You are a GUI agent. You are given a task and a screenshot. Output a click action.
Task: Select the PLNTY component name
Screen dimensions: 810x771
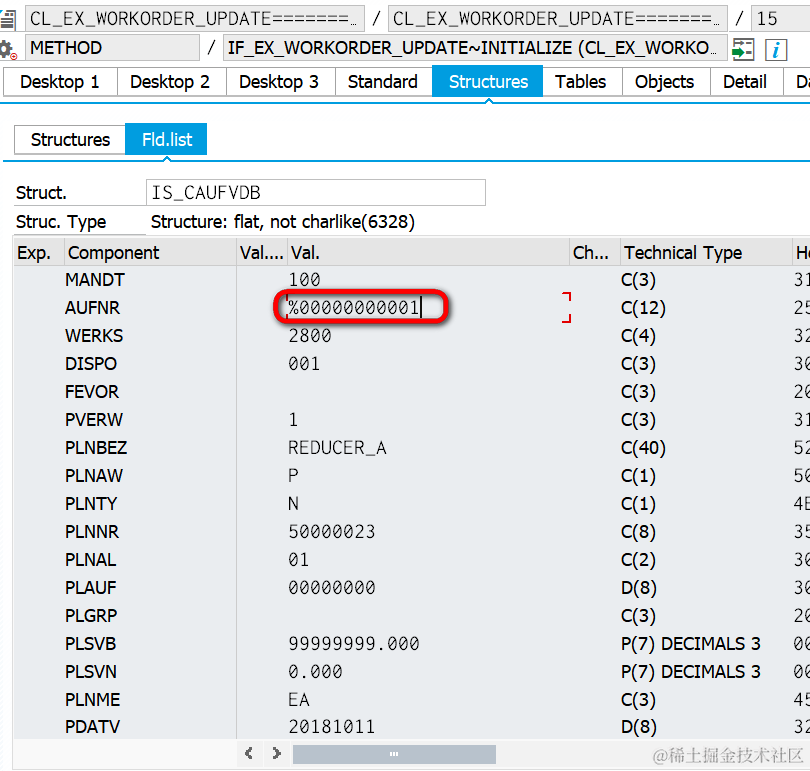[x=91, y=503]
